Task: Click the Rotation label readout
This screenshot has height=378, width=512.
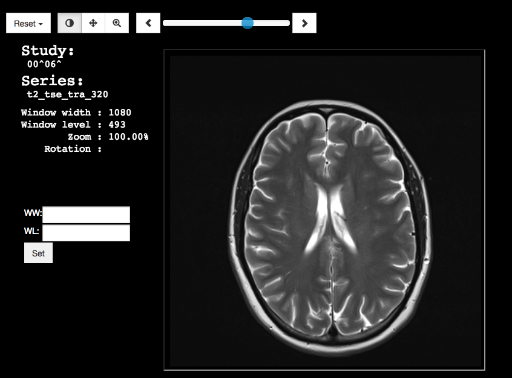Action: click(x=73, y=149)
